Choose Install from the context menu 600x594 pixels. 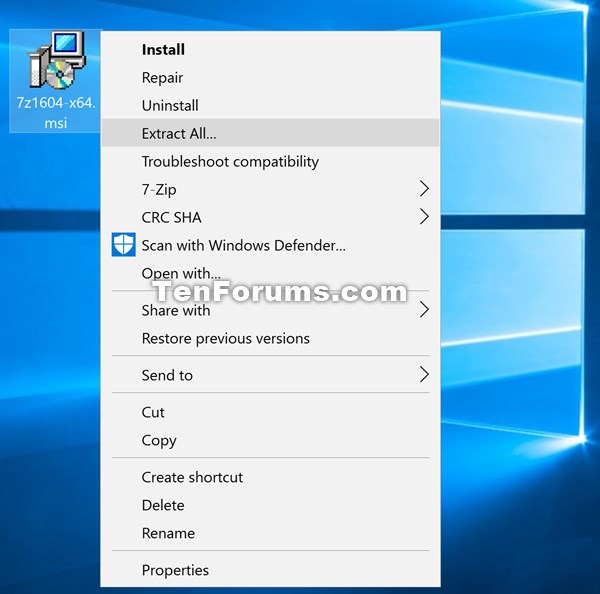tap(270, 49)
